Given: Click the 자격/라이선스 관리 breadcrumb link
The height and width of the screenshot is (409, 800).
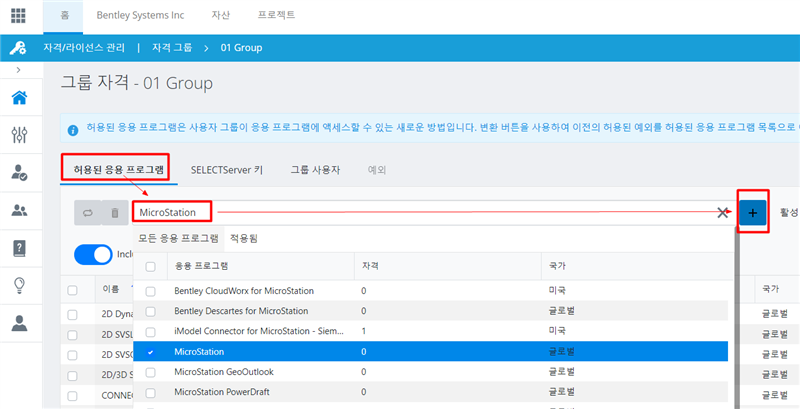Looking at the screenshot, I should (x=84, y=48).
